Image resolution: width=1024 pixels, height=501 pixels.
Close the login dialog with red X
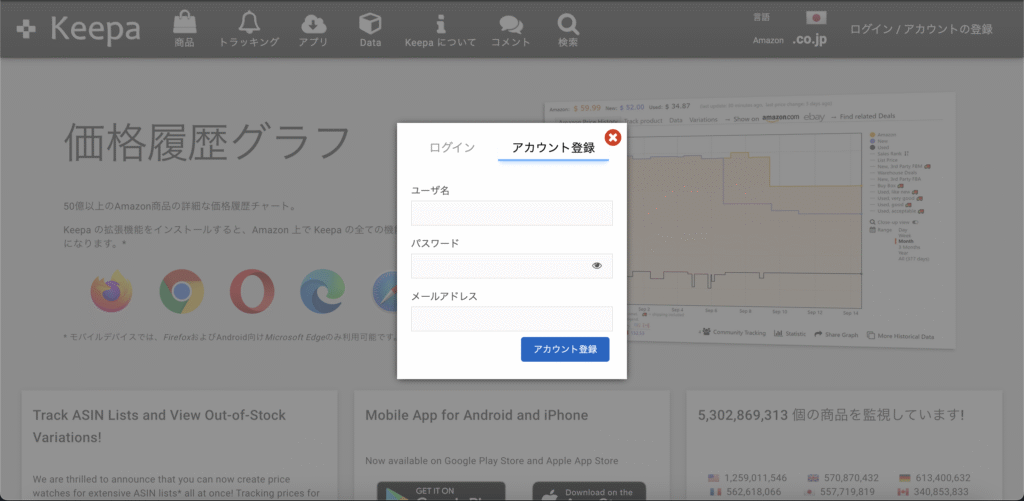(x=613, y=137)
